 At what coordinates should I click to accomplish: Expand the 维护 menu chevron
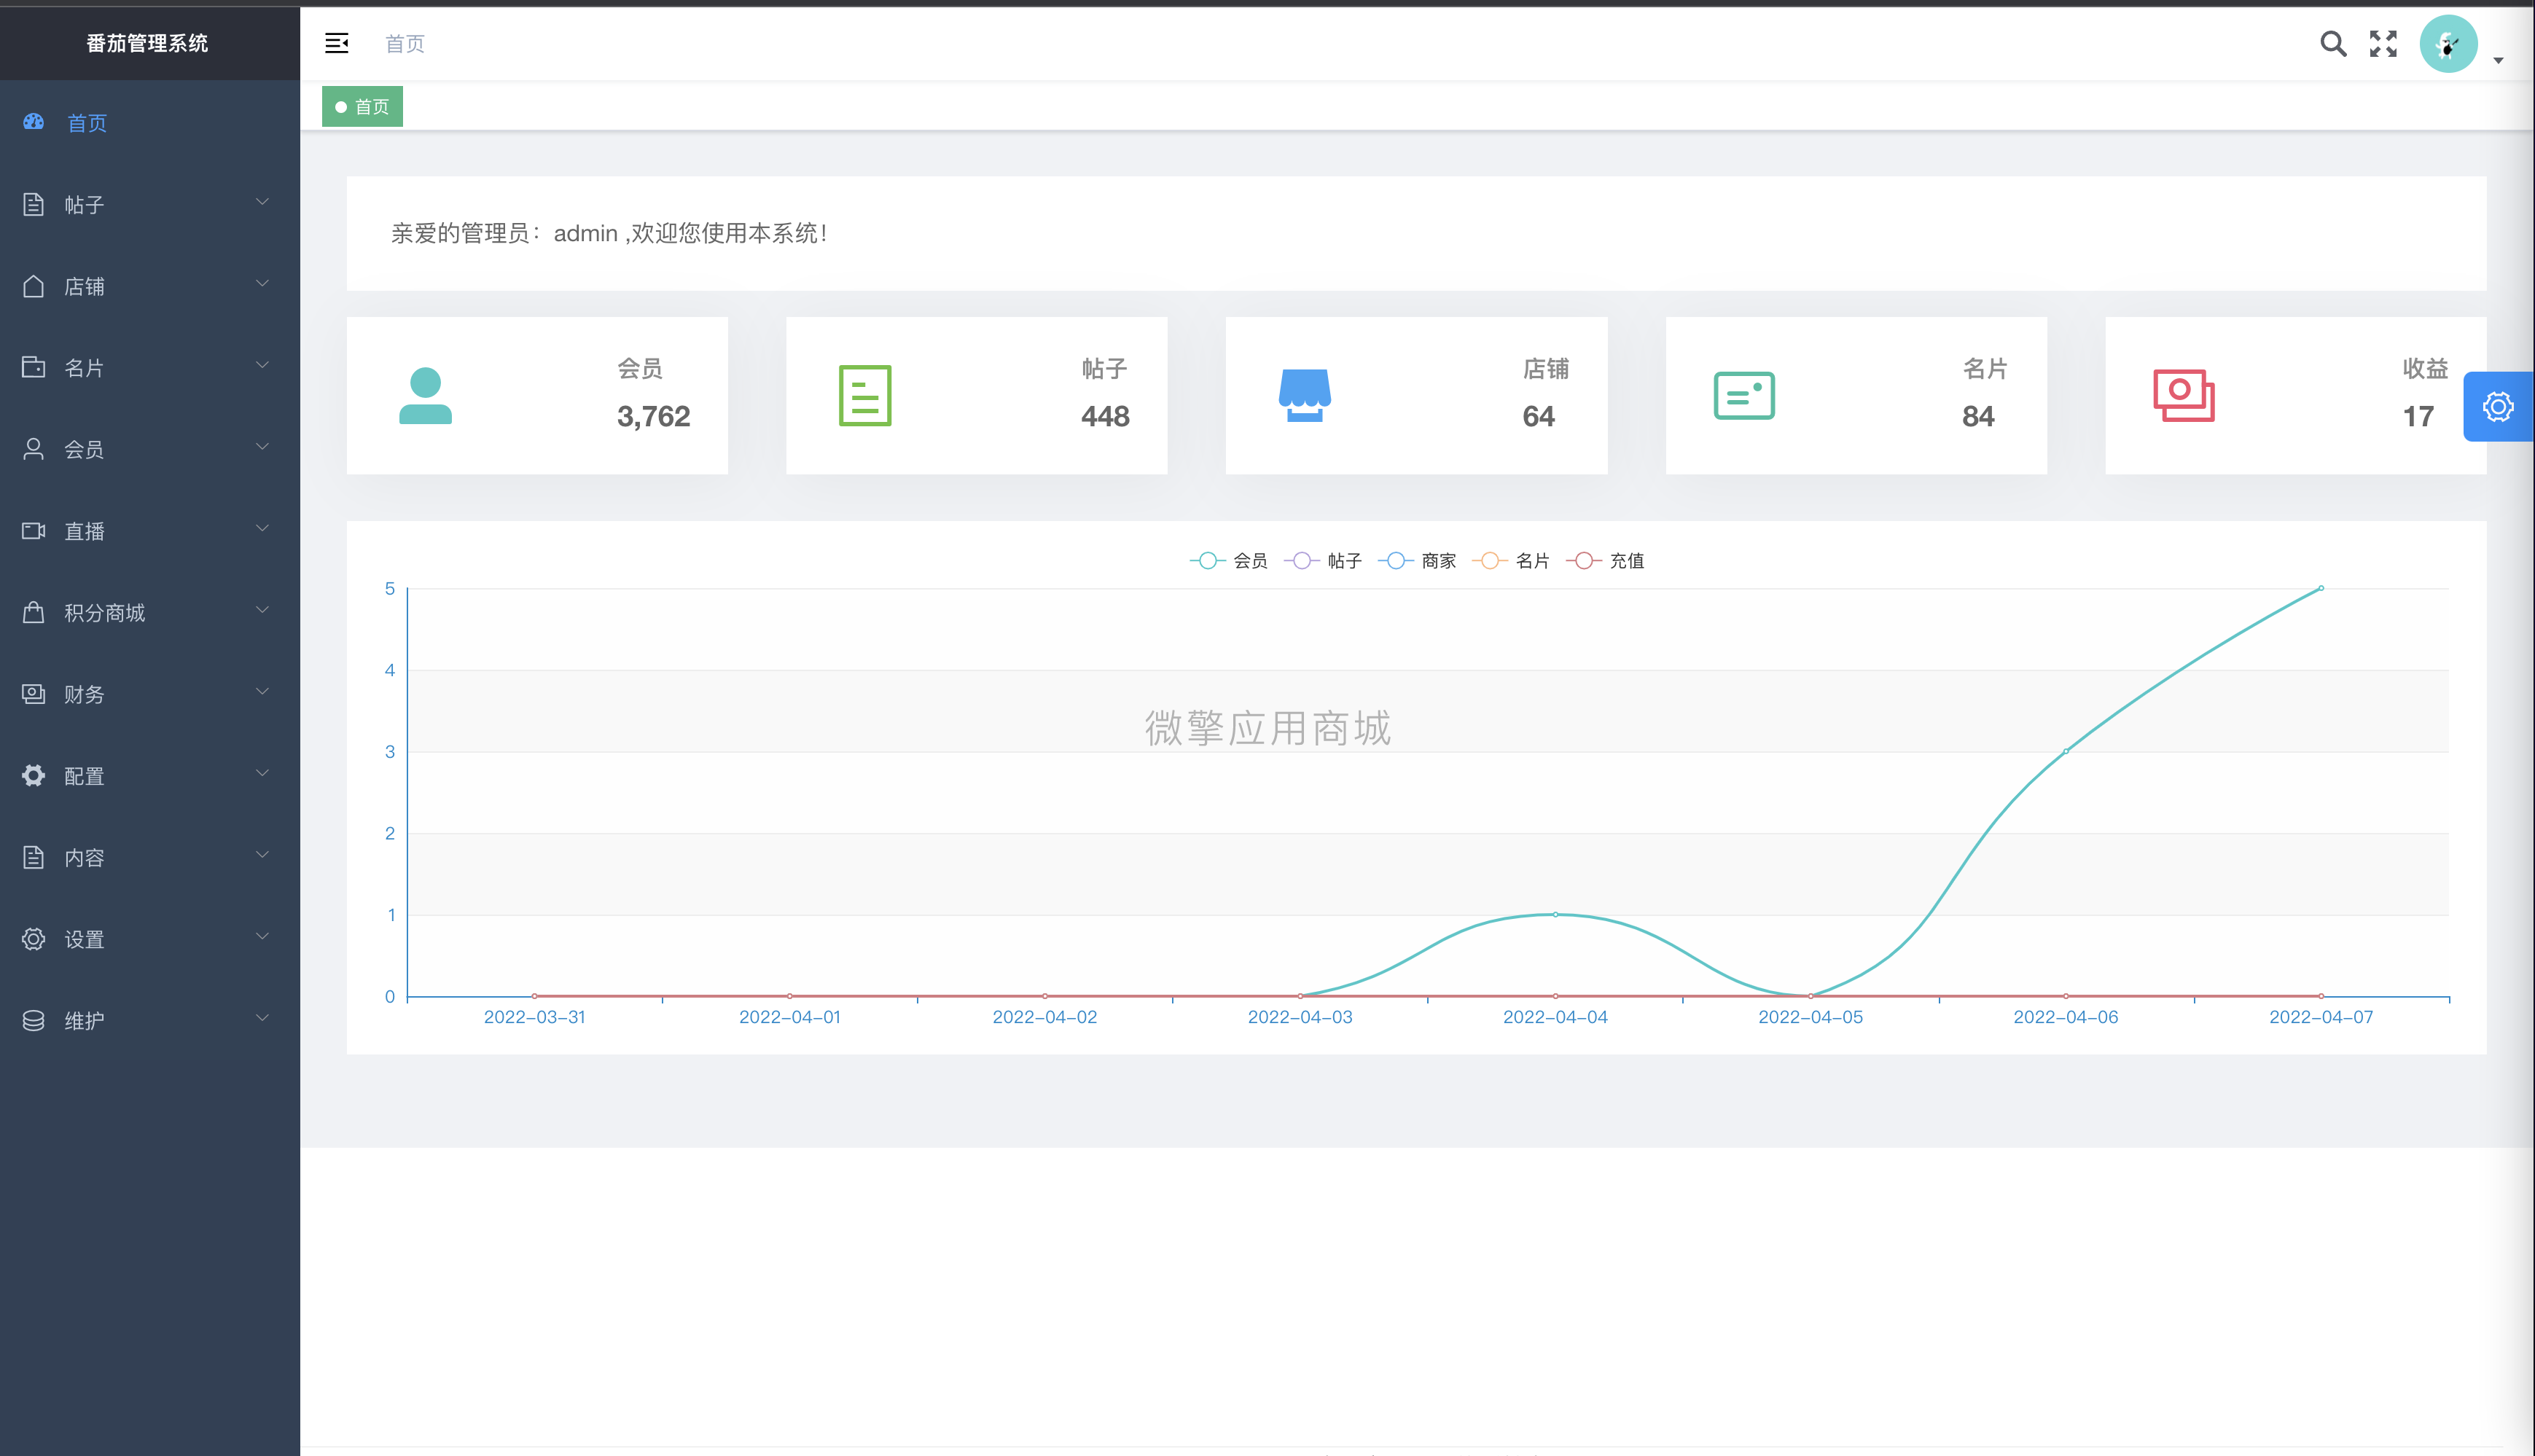pyautogui.click(x=262, y=1018)
